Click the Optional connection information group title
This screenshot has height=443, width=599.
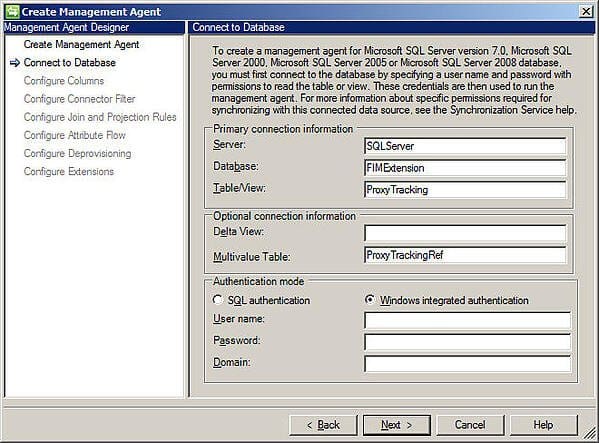coord(284,216)
